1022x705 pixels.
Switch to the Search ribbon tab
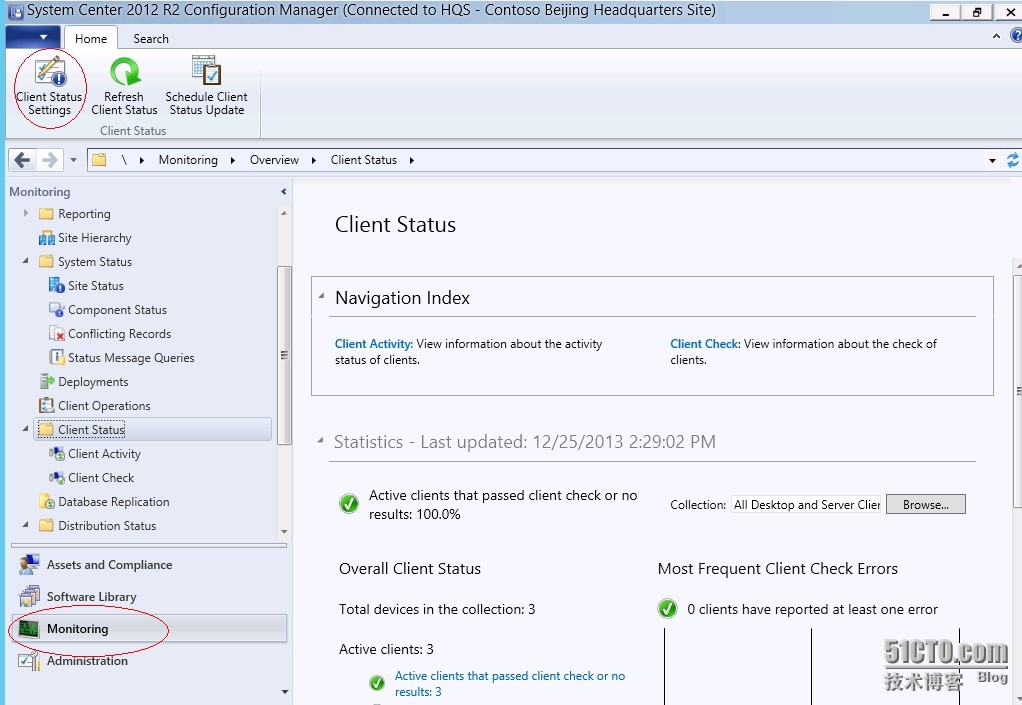[x=151, y=38]
